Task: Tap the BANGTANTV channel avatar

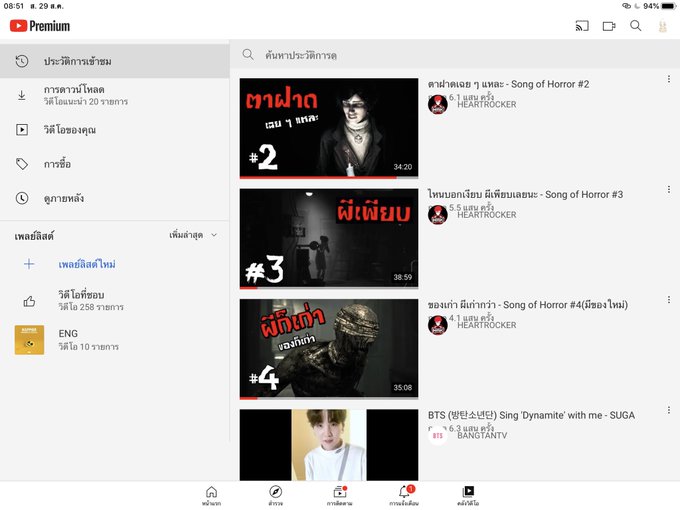Action: [x=438, y=435]
